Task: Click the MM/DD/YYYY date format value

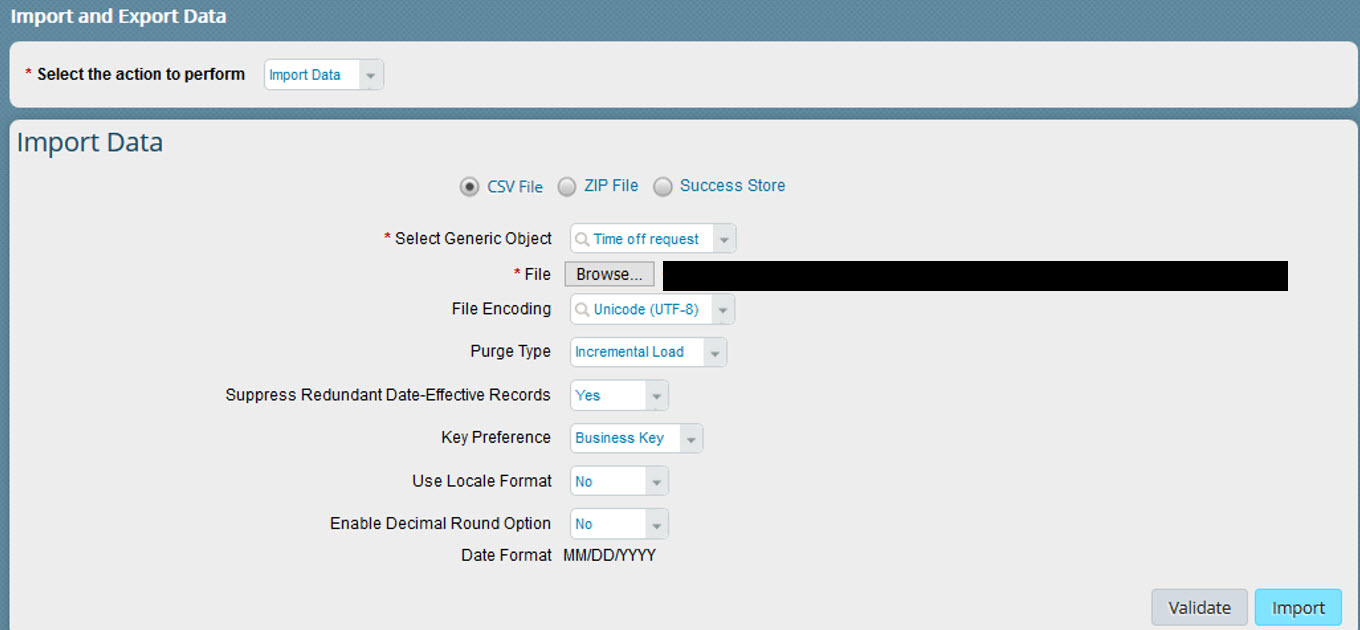Action: (x=610, y=555)
